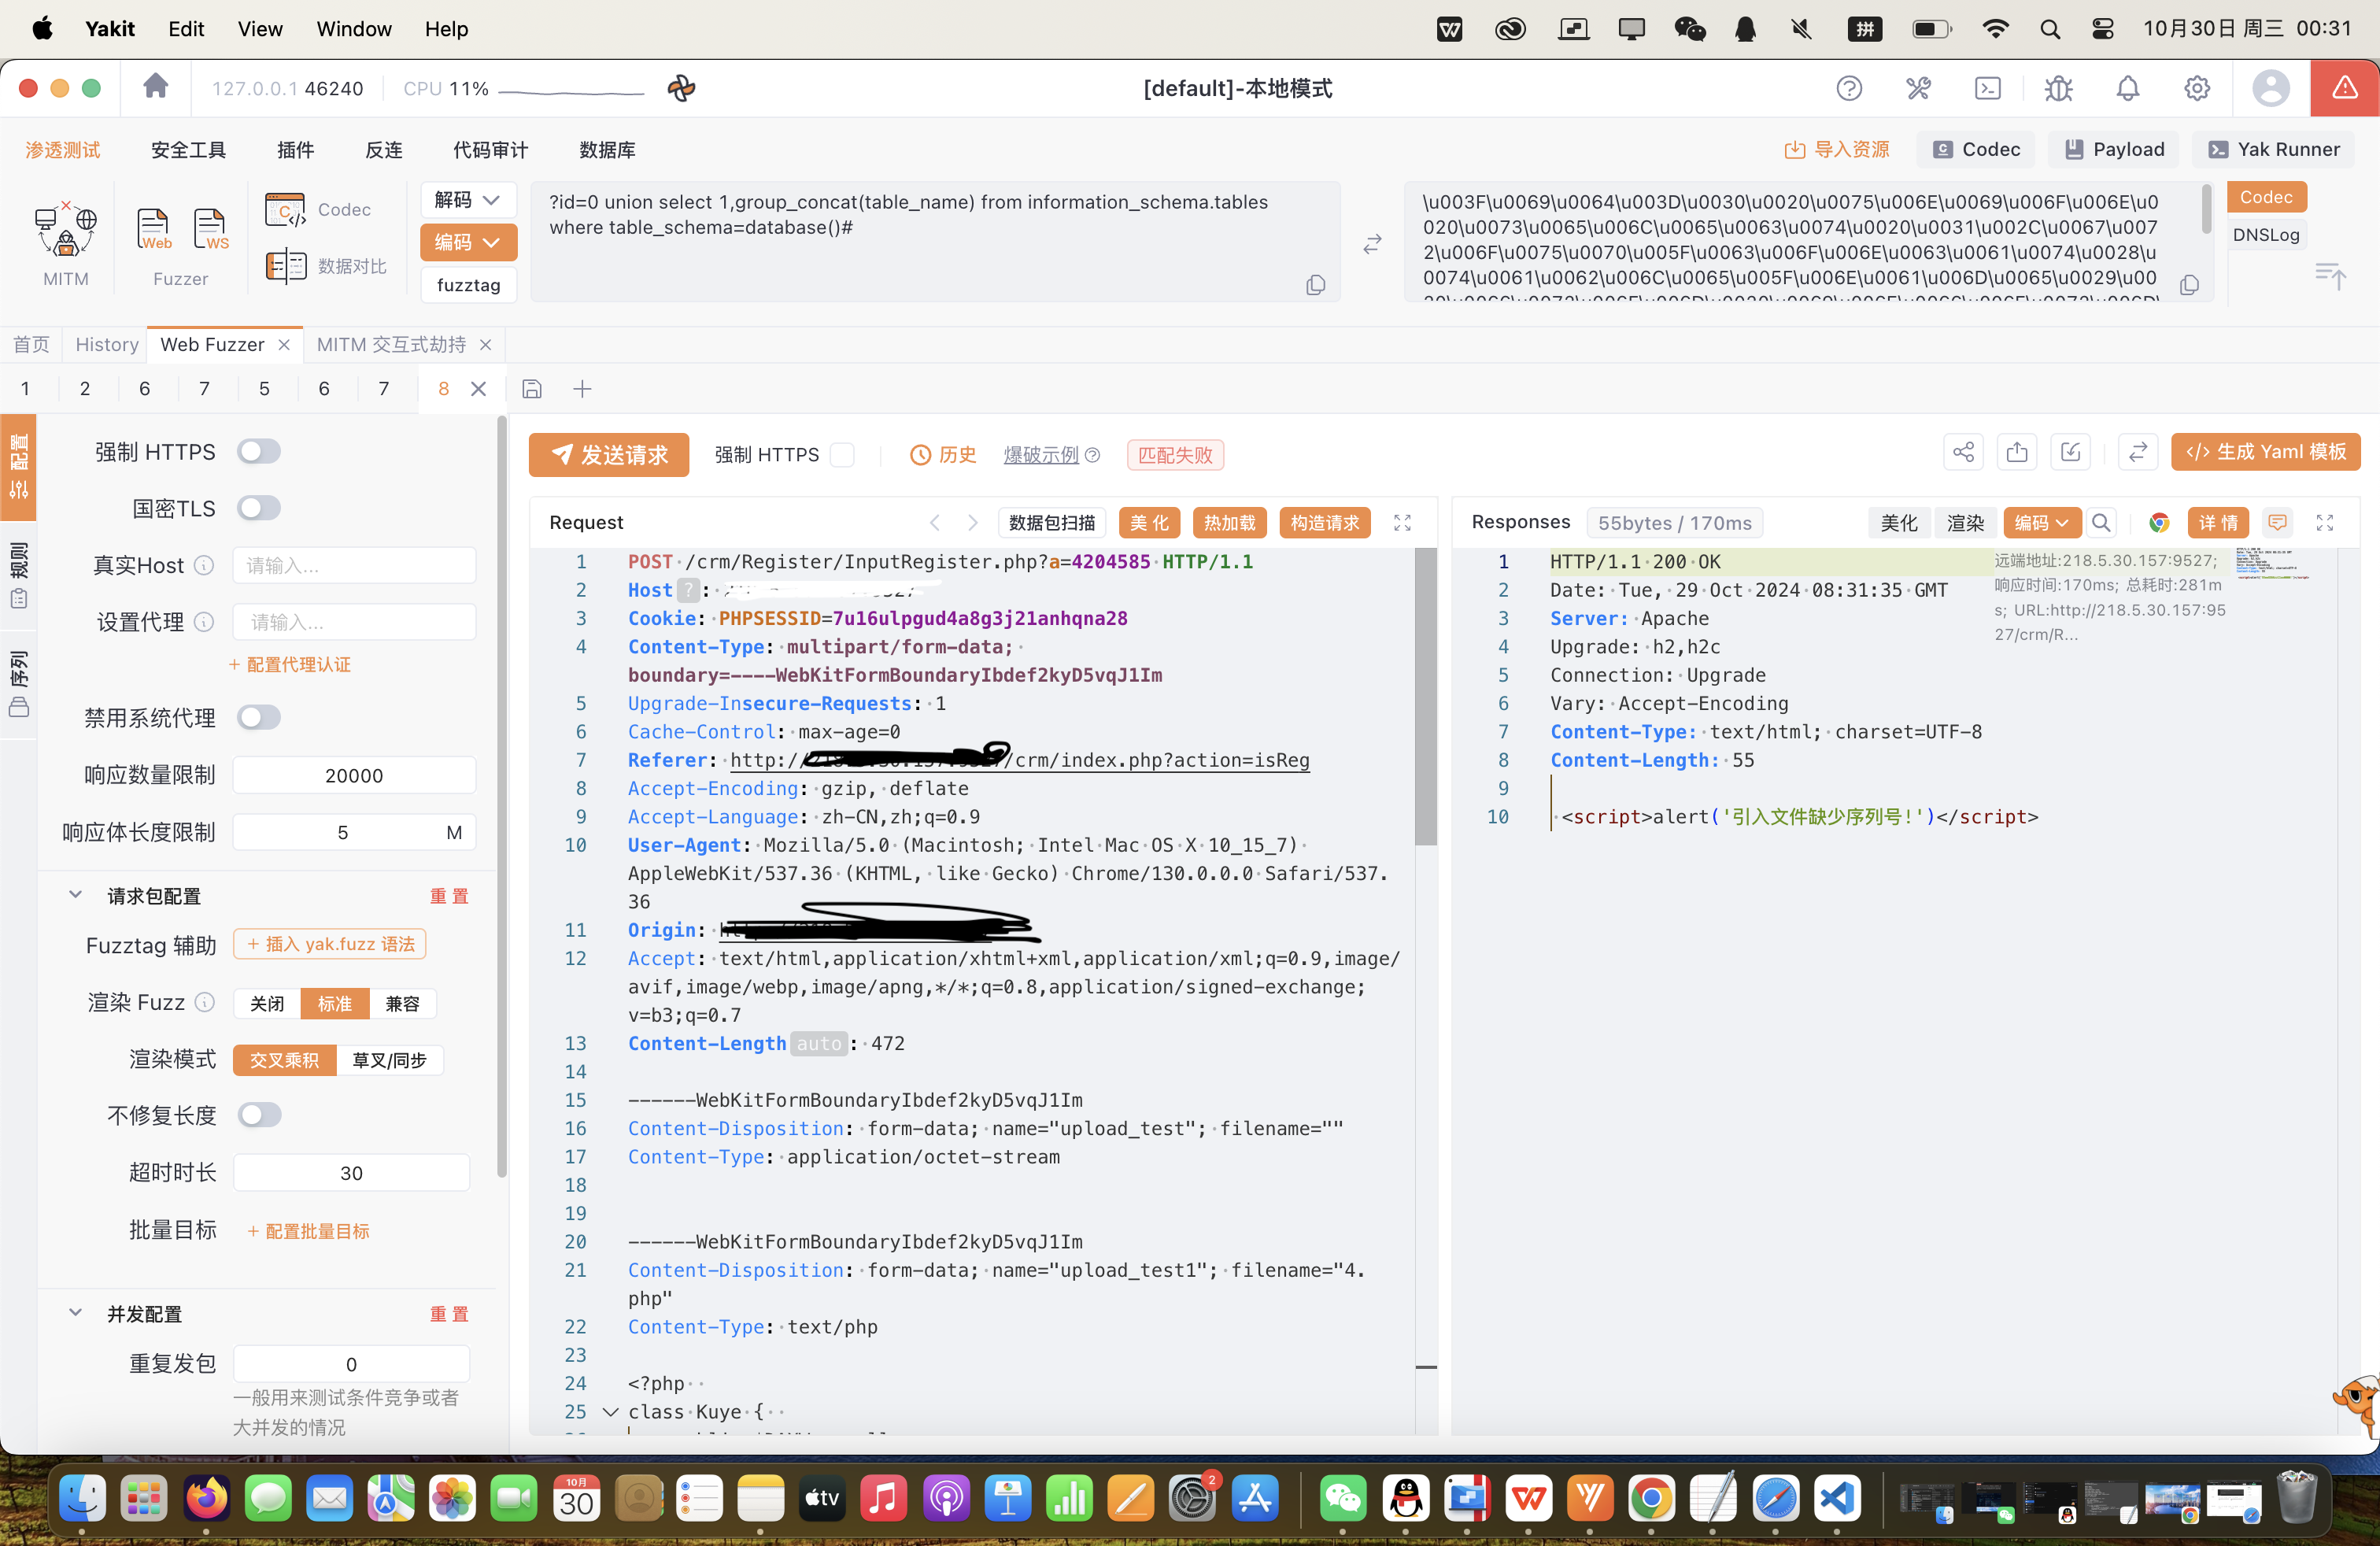Save the fuzzer tab with disk icon
This screenshot has height=1546, width=2380.
click(532, 389)
